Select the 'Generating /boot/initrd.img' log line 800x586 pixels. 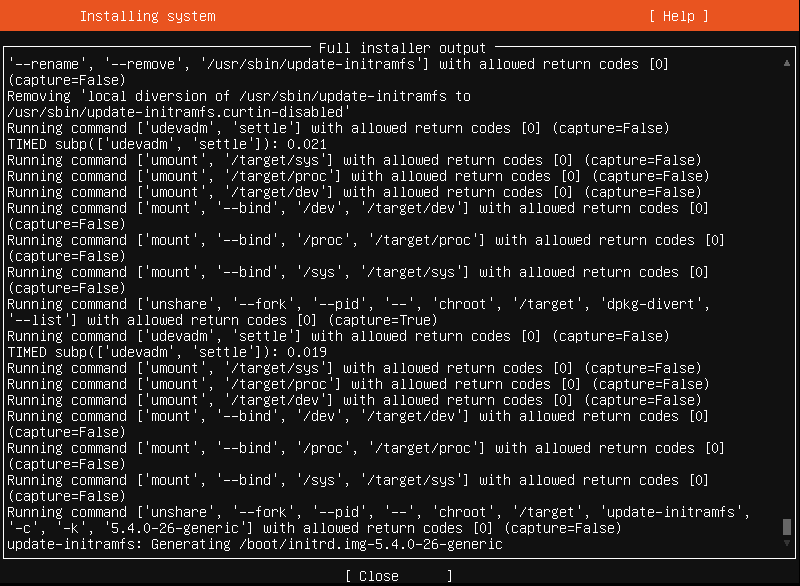[255, 544]
